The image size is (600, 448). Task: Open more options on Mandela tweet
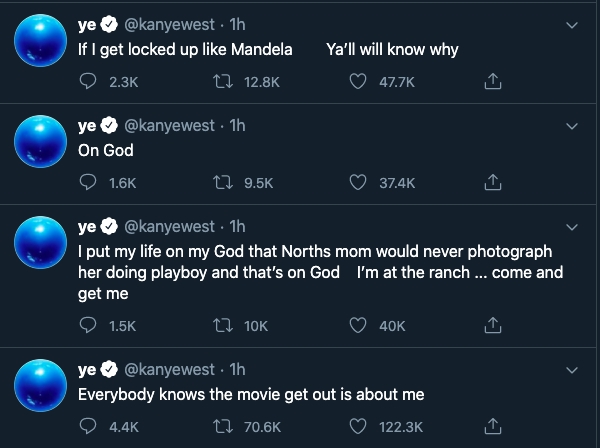tap(571, 23)
